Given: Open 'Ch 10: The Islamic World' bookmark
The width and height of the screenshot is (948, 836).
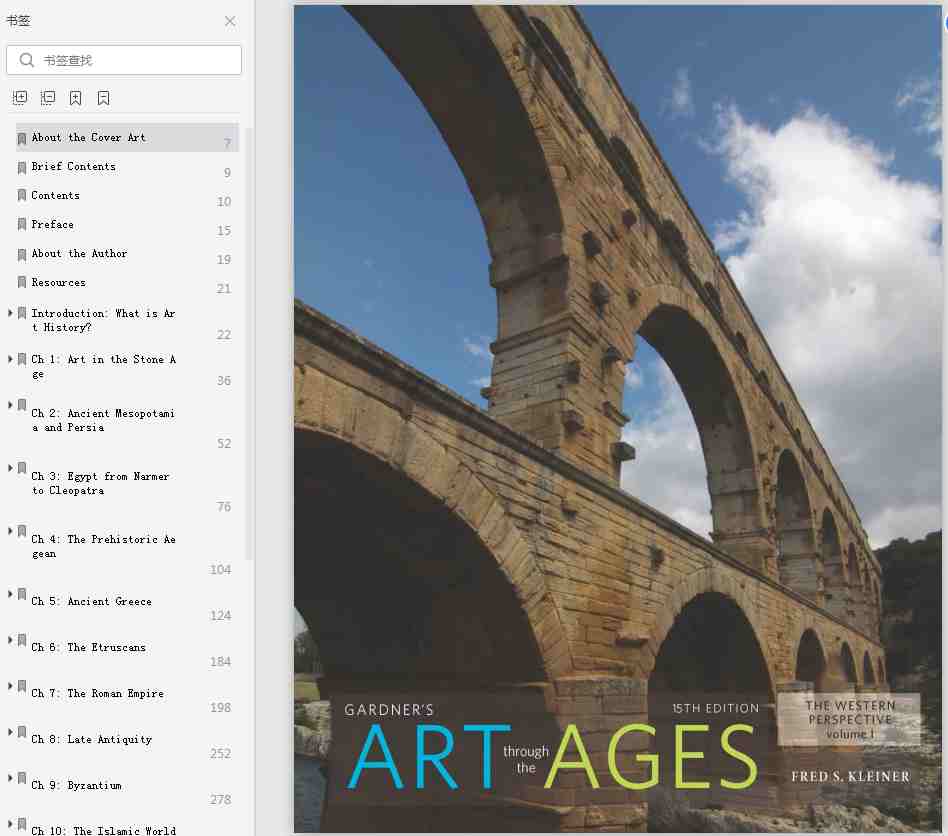Looking at the screenshot, I should [103, 831].
